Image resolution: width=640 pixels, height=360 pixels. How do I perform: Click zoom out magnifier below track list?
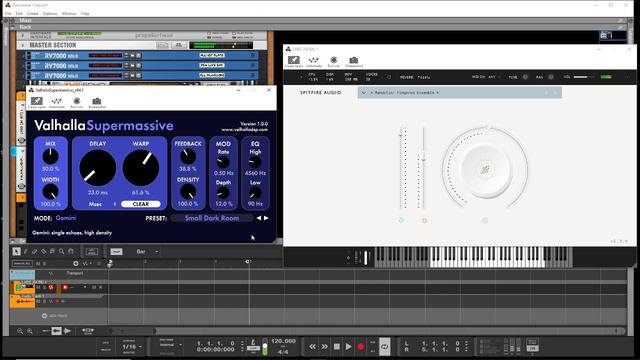pyautogui.click(x=20, y=331)
